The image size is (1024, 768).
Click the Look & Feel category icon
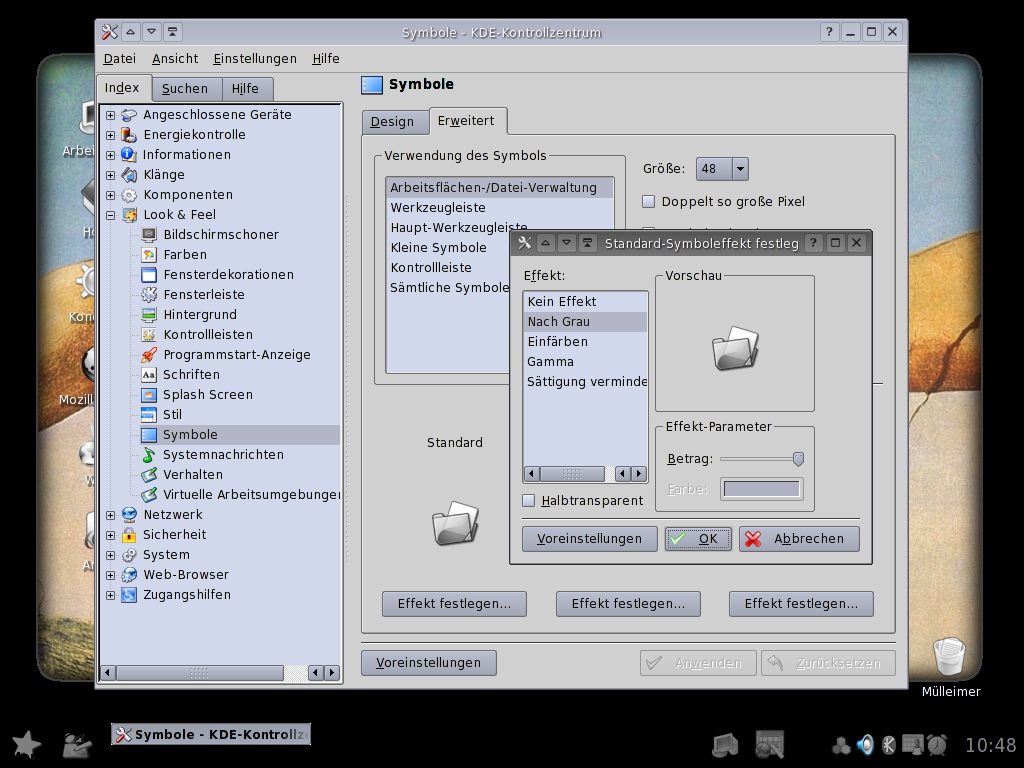(129, 215)
